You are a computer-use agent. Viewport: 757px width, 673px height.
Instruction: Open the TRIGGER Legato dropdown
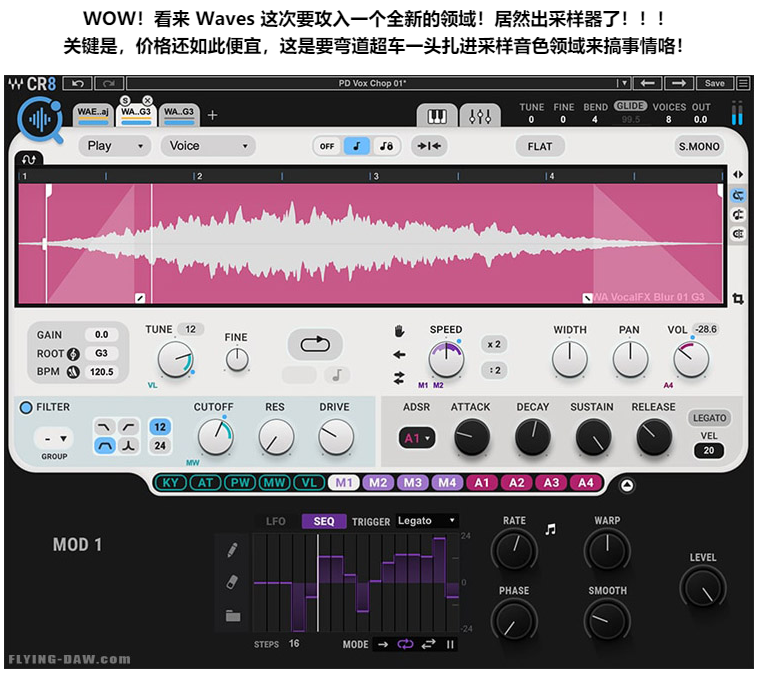point(427,520)
